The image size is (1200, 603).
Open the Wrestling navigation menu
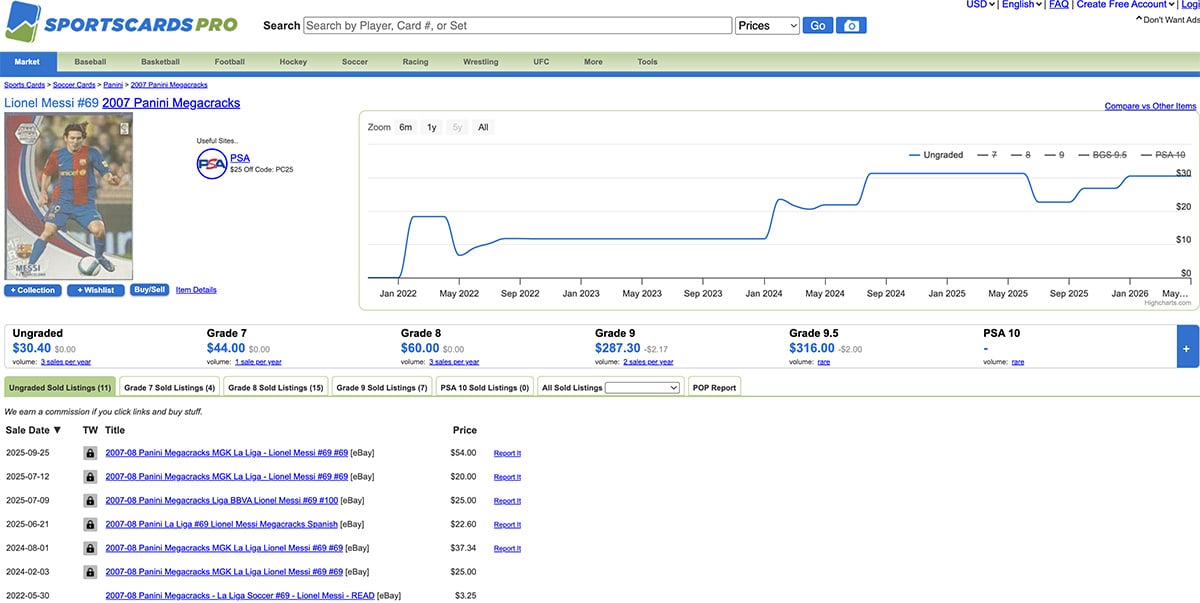pos(481,62)
